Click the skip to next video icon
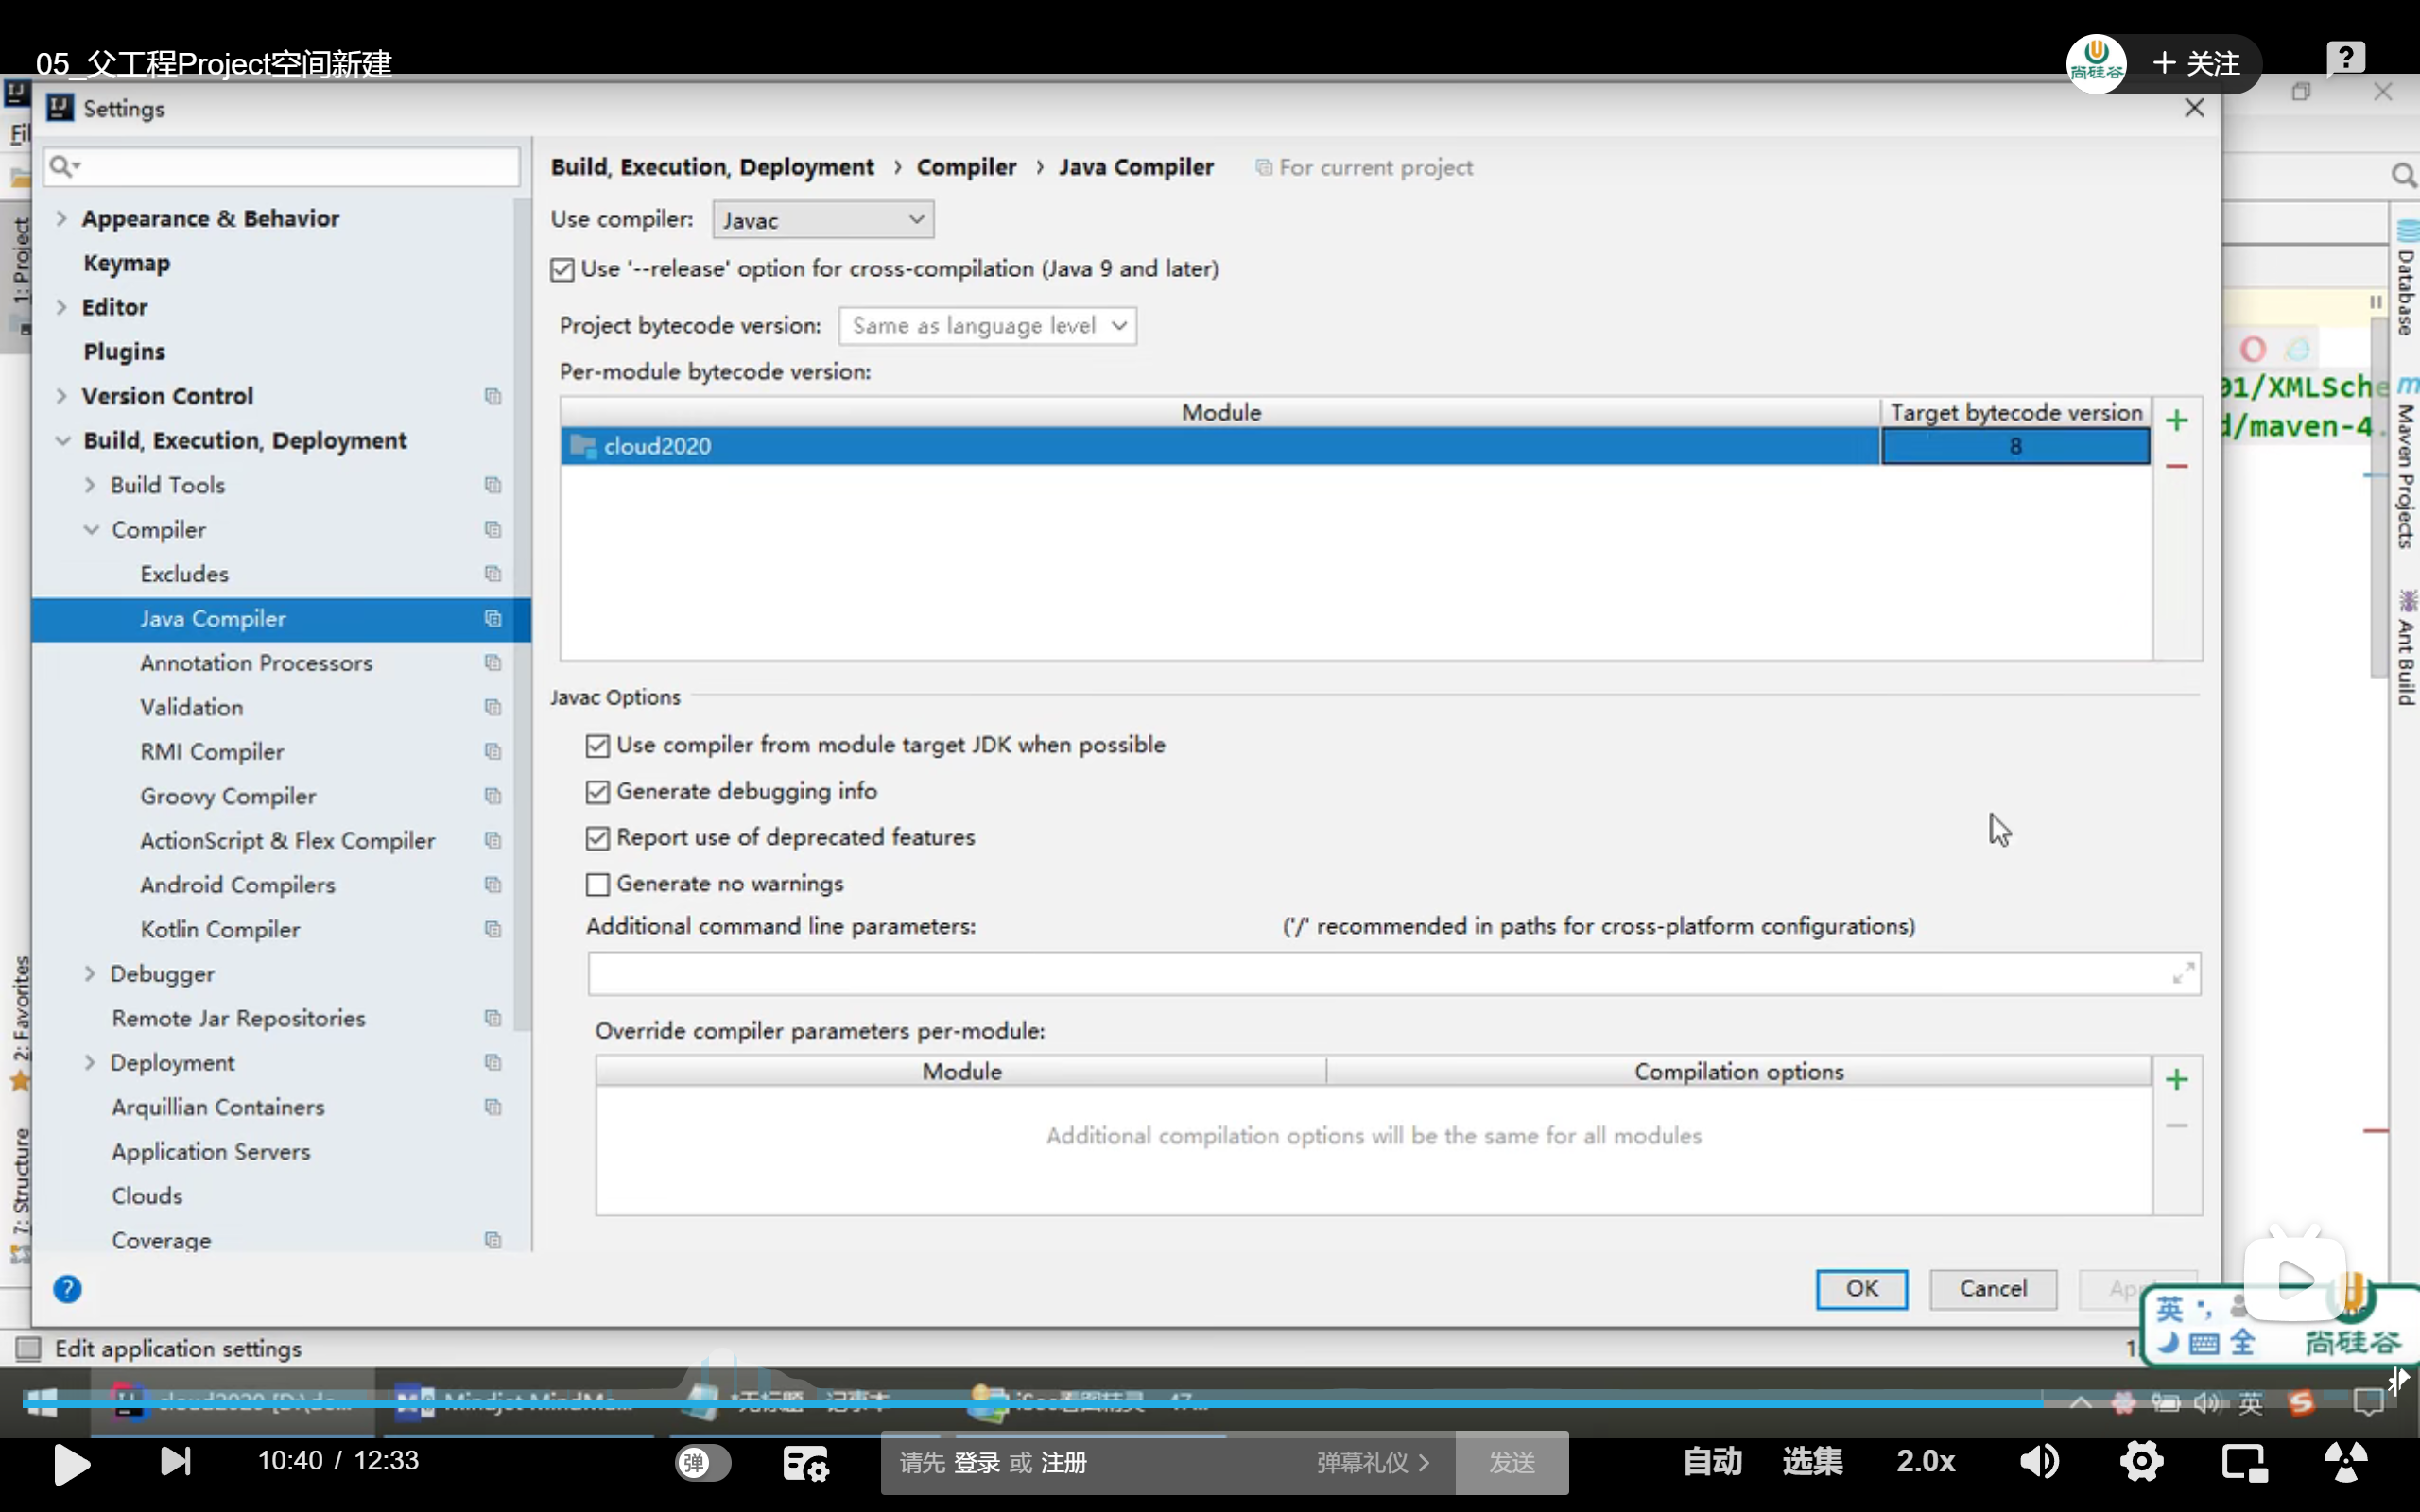Screen dimensions: 2420x1512 [x=175, y=1461]
